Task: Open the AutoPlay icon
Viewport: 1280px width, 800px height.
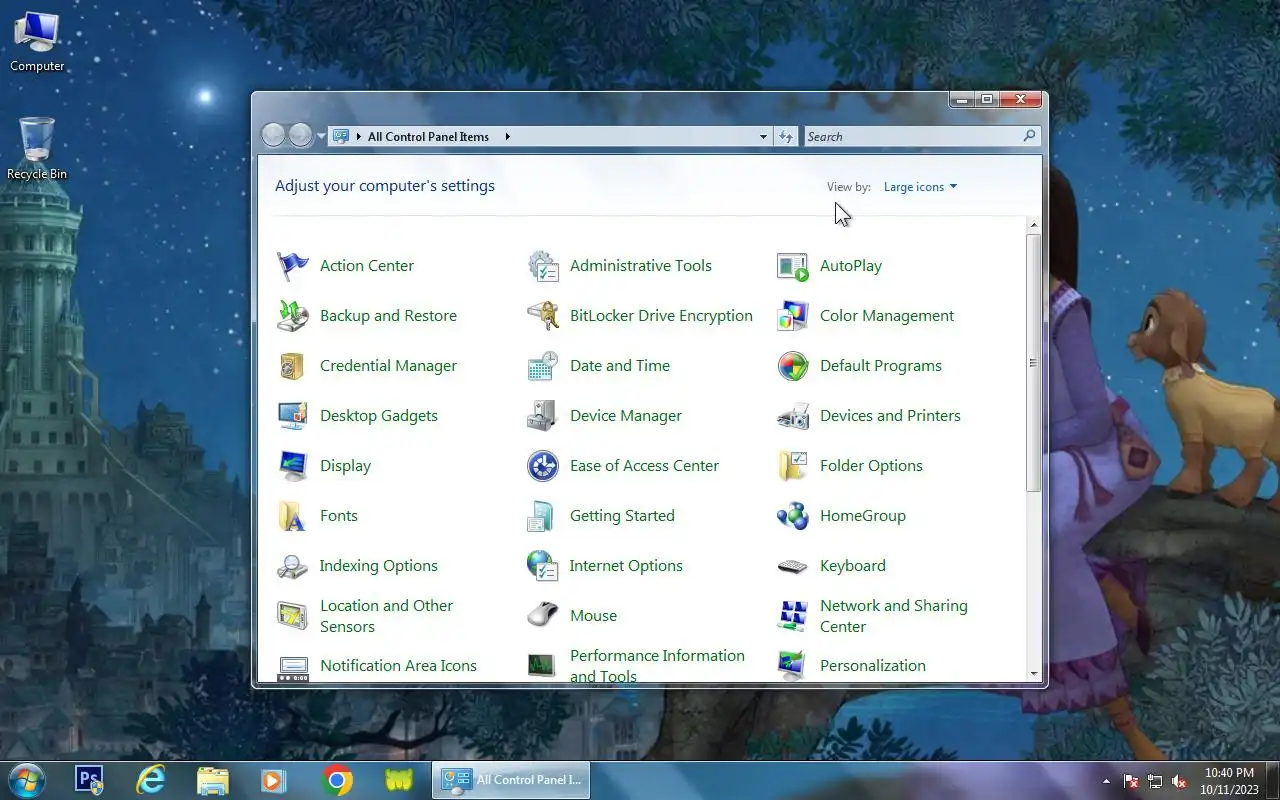Action: tap(793, 266)
